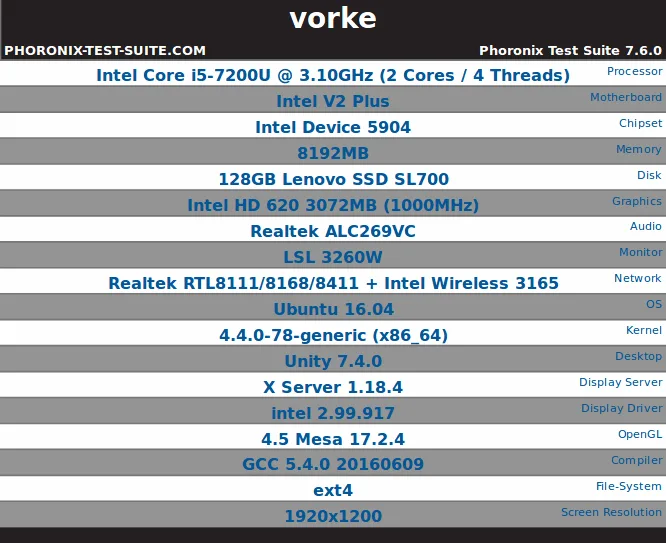
Task: Select 'Unity 7.4.0' desktop value
Action: pos(333,361)
